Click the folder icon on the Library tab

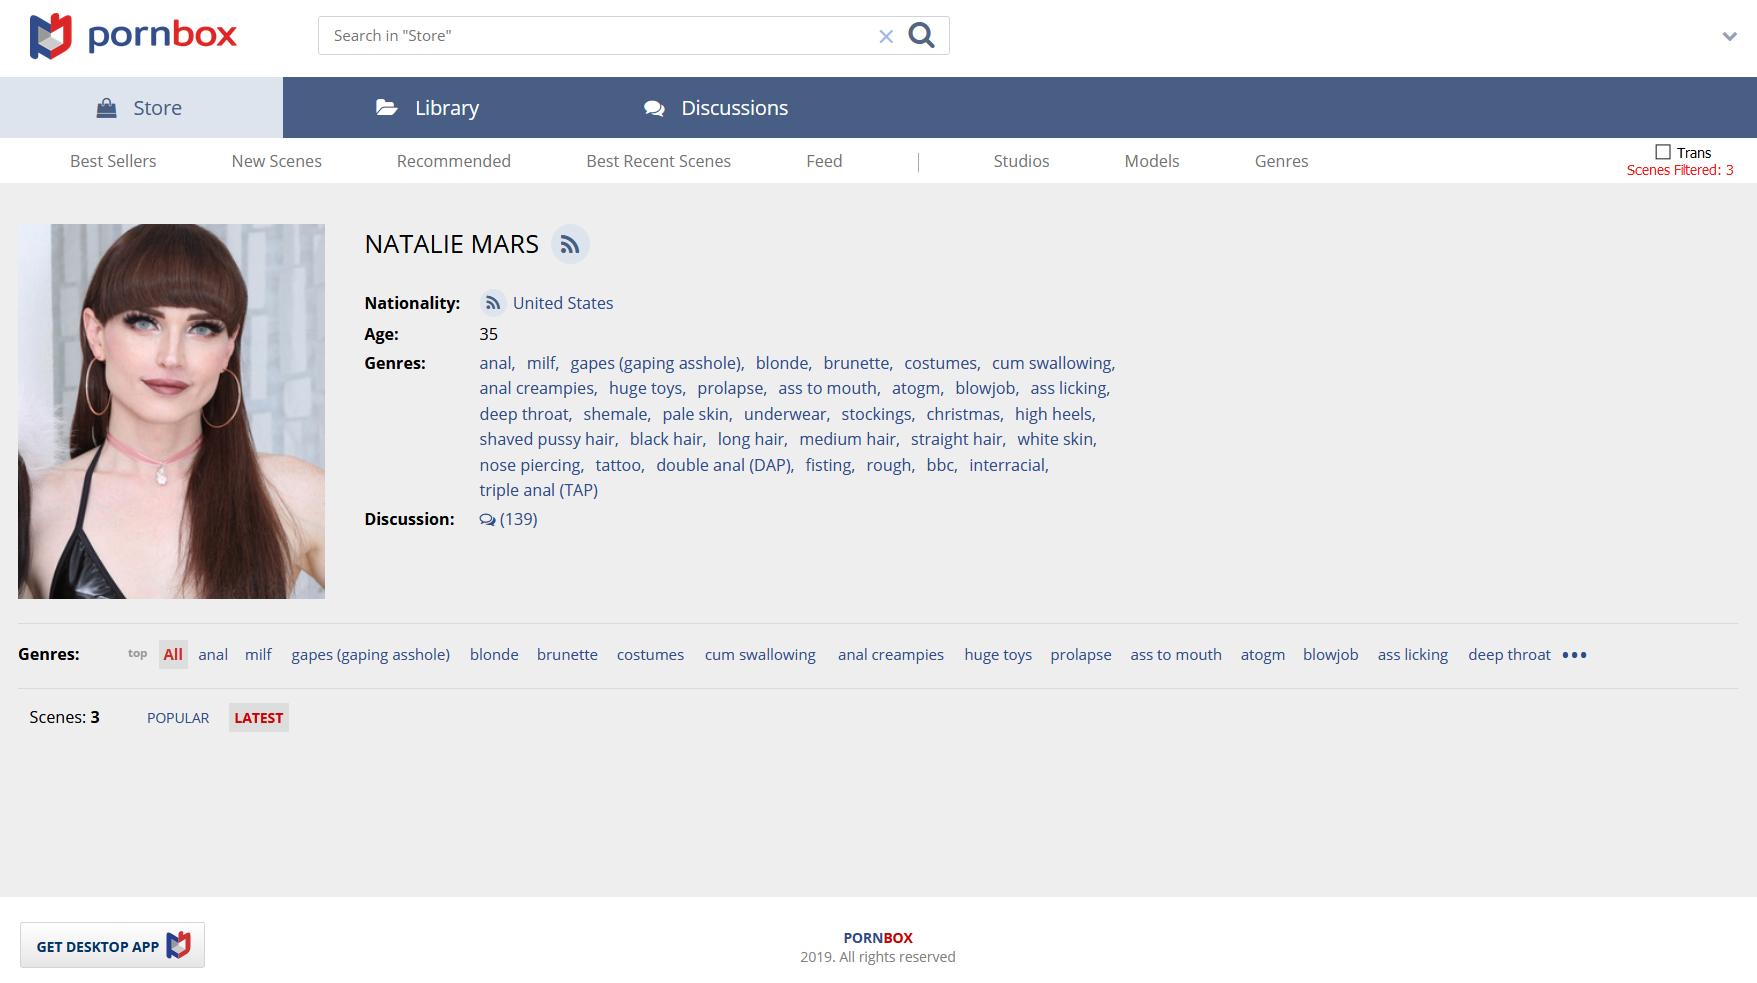(x=387, y=108)
